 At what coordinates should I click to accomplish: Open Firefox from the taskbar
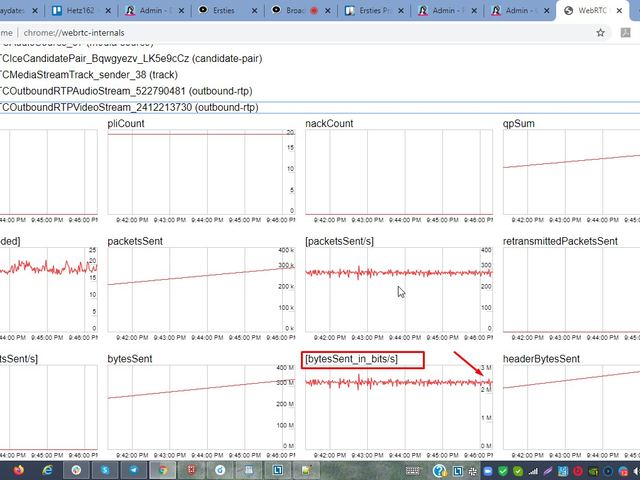pyautogui.click(x=18, y=471)
